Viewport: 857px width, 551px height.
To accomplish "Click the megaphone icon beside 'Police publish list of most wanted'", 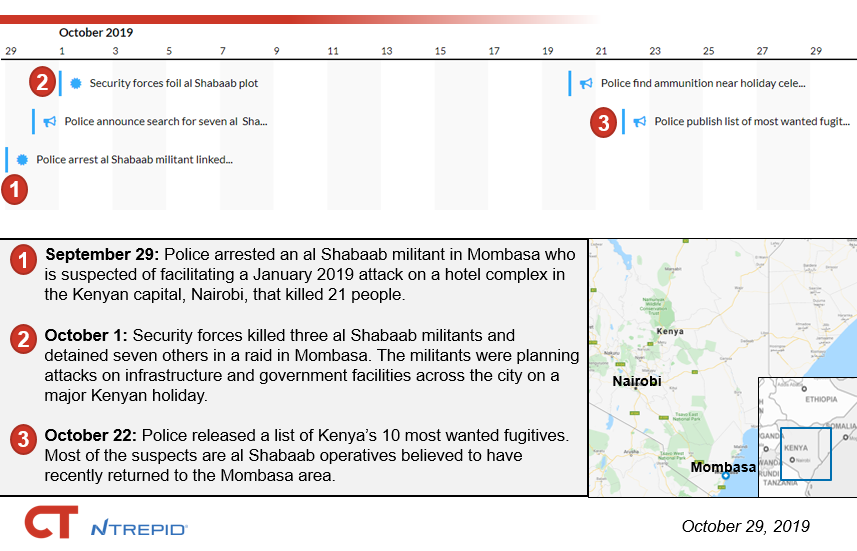I will (x=639, y=121).
